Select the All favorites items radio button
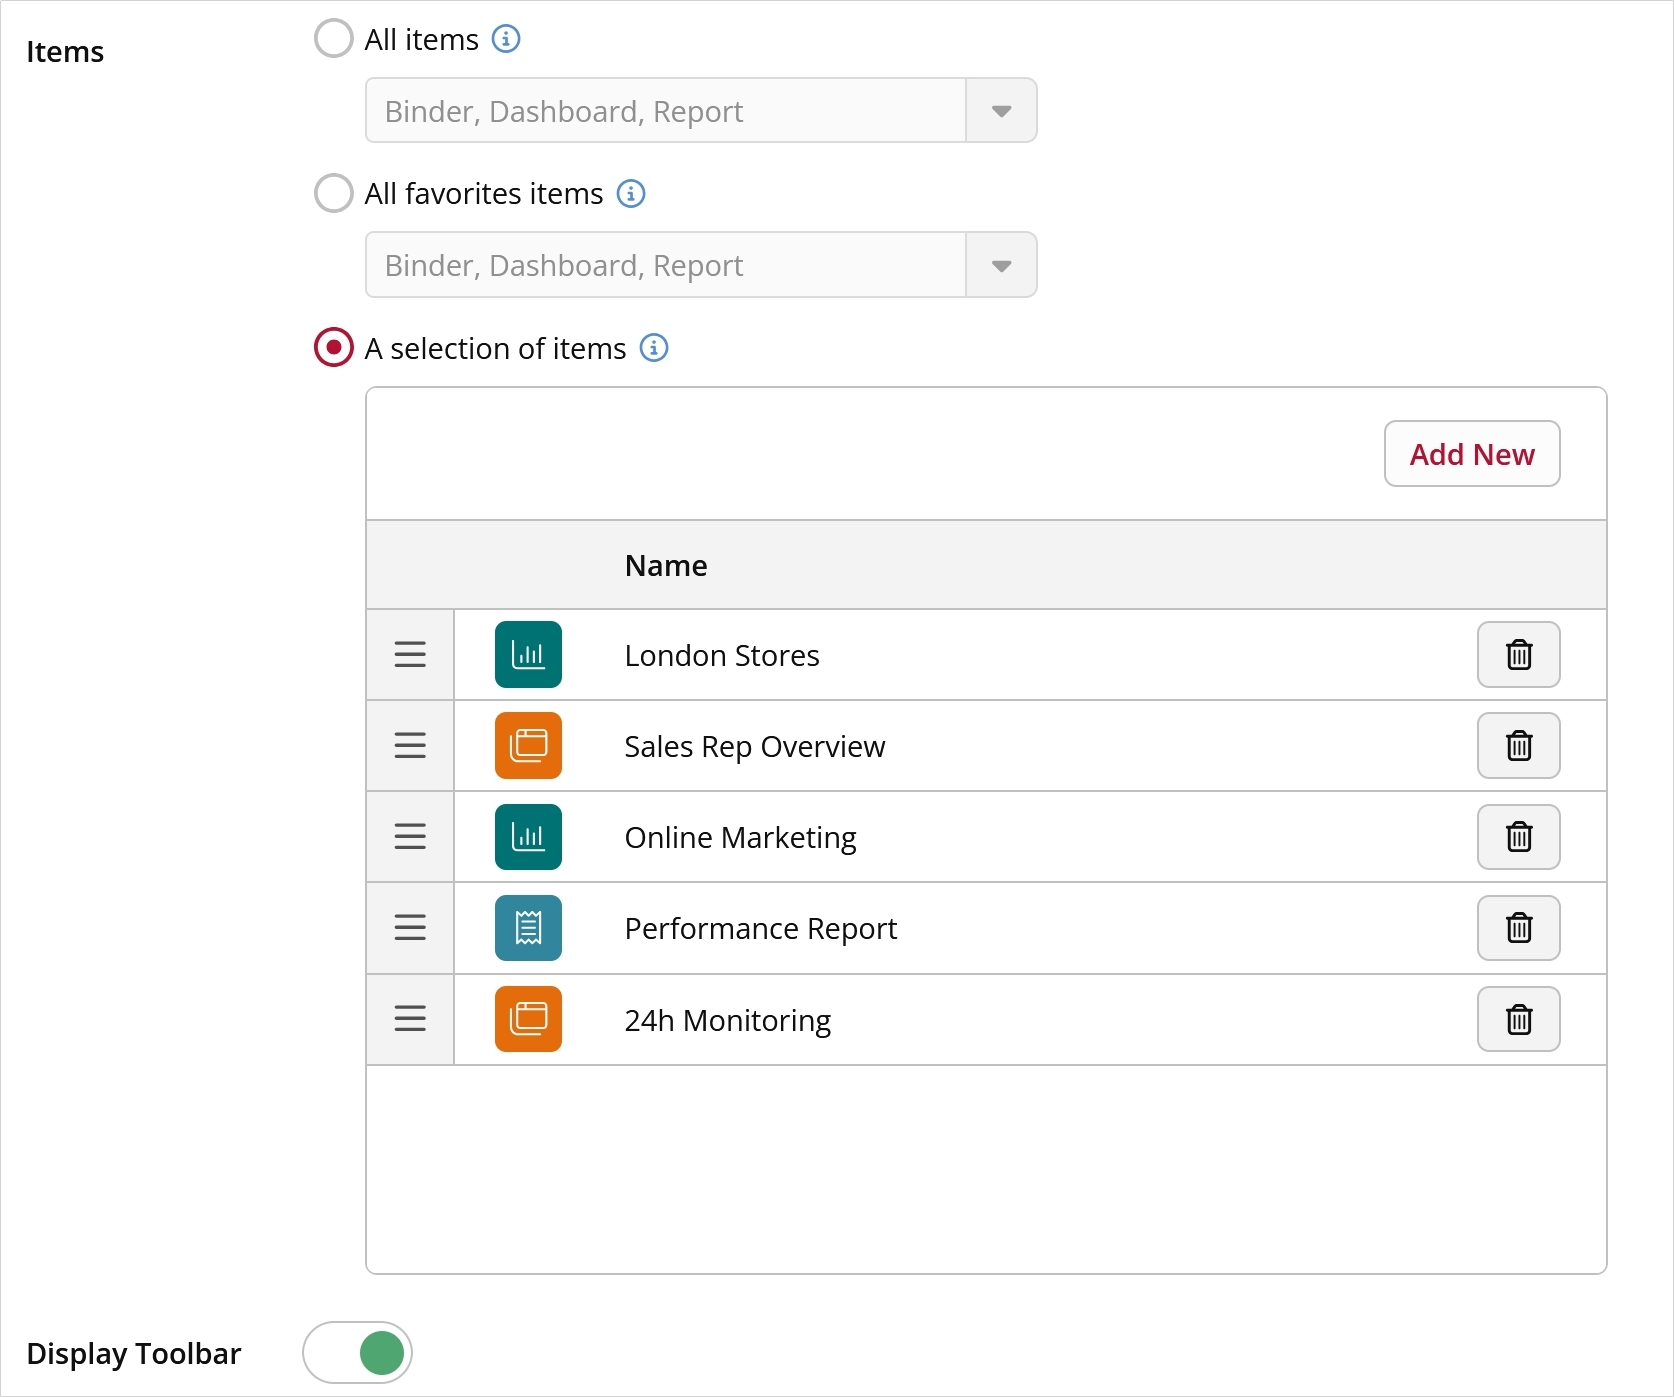 334,193
